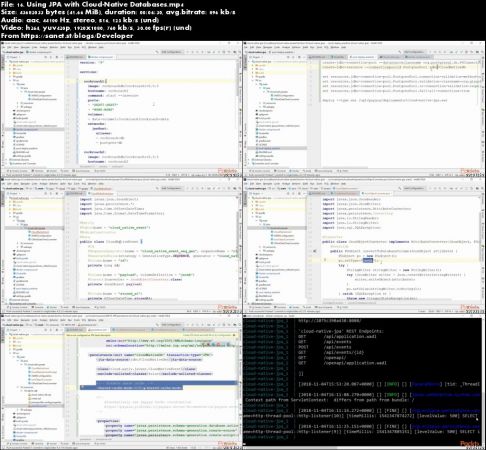Image resolution: width=486 pixels, height=450 pixels.
Task: Select the highlighted project tree row in top-right frame
Action: coord(277,148)
